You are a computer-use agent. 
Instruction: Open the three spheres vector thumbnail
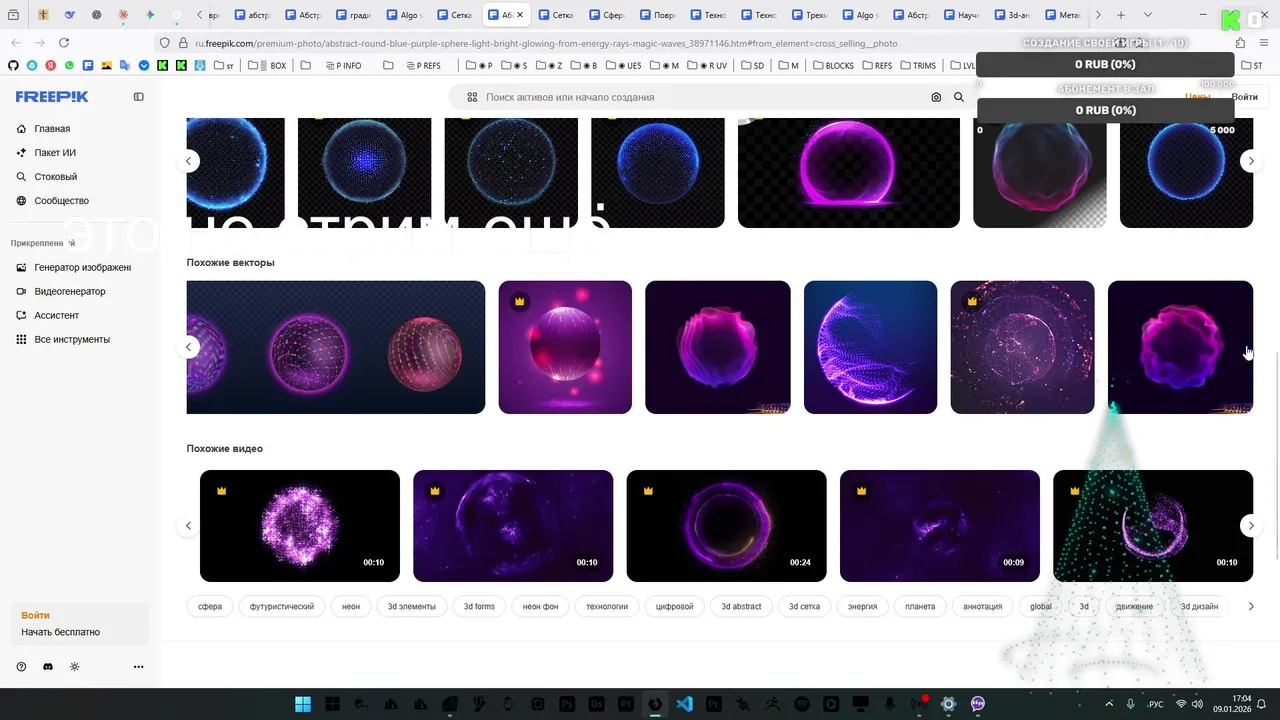point(335,347)
